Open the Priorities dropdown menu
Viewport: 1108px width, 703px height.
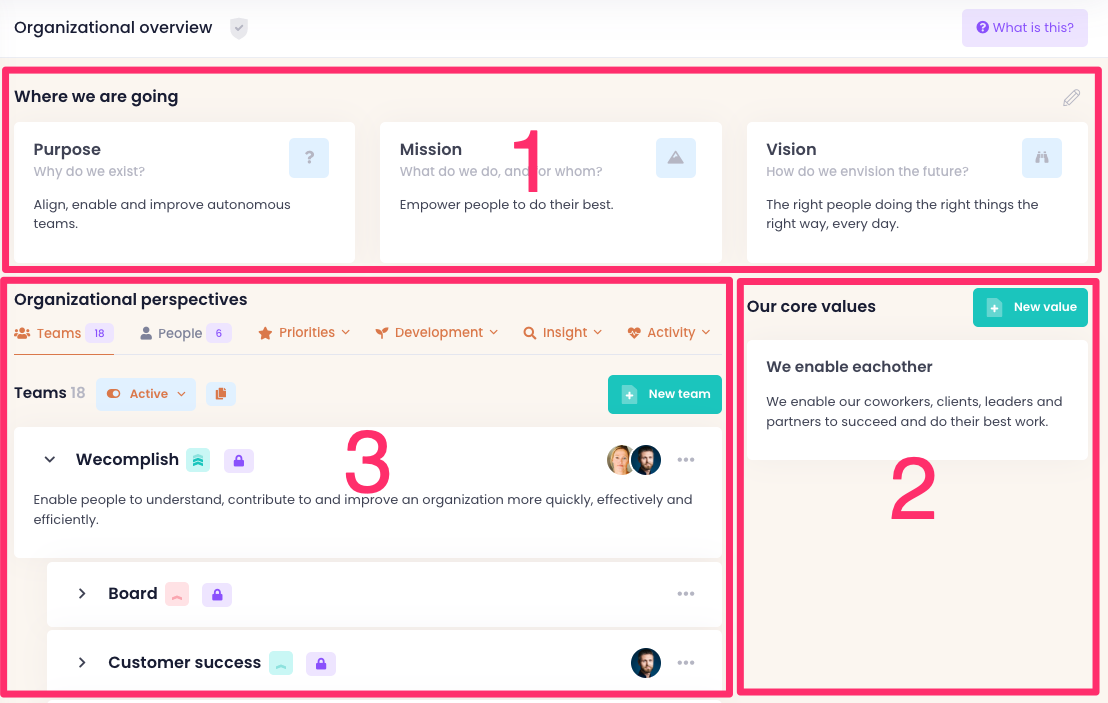[x=304, y=333]
